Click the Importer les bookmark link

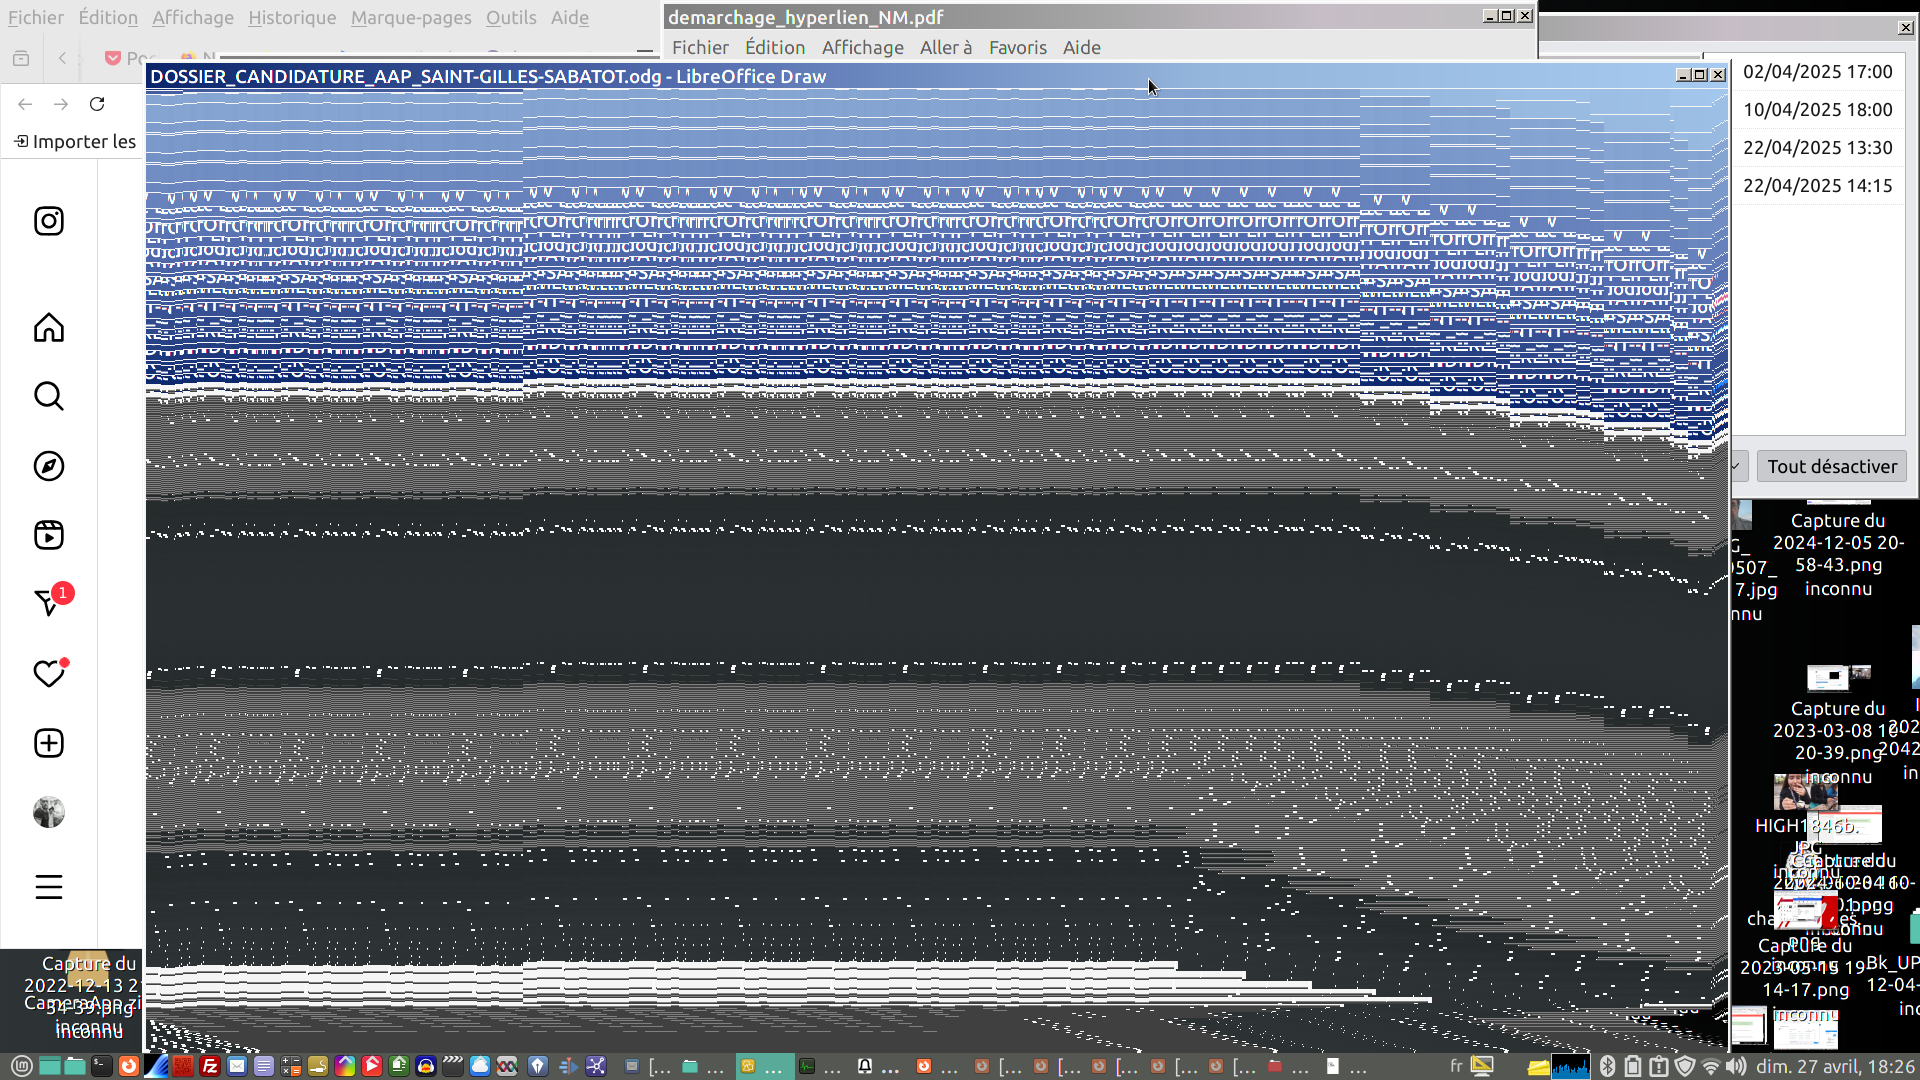75,141
